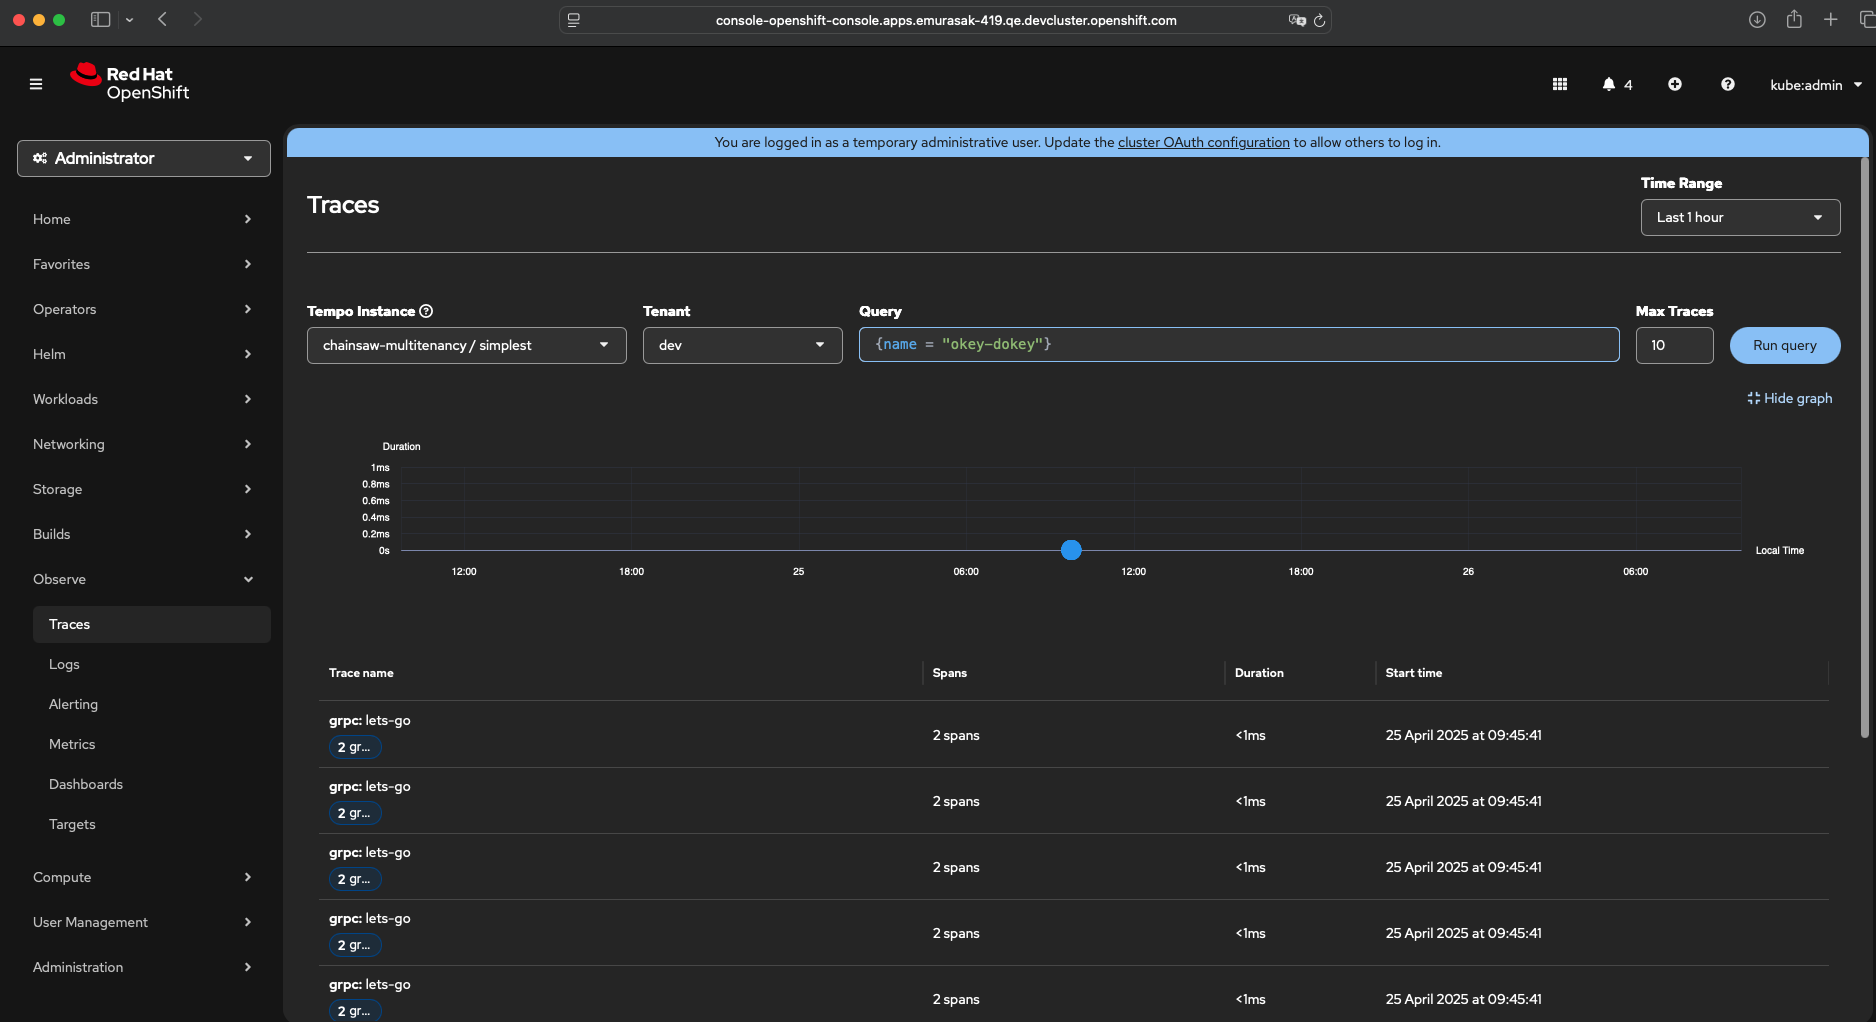Open Logs under Observe

pyautogui.click(x=64, y=664)
